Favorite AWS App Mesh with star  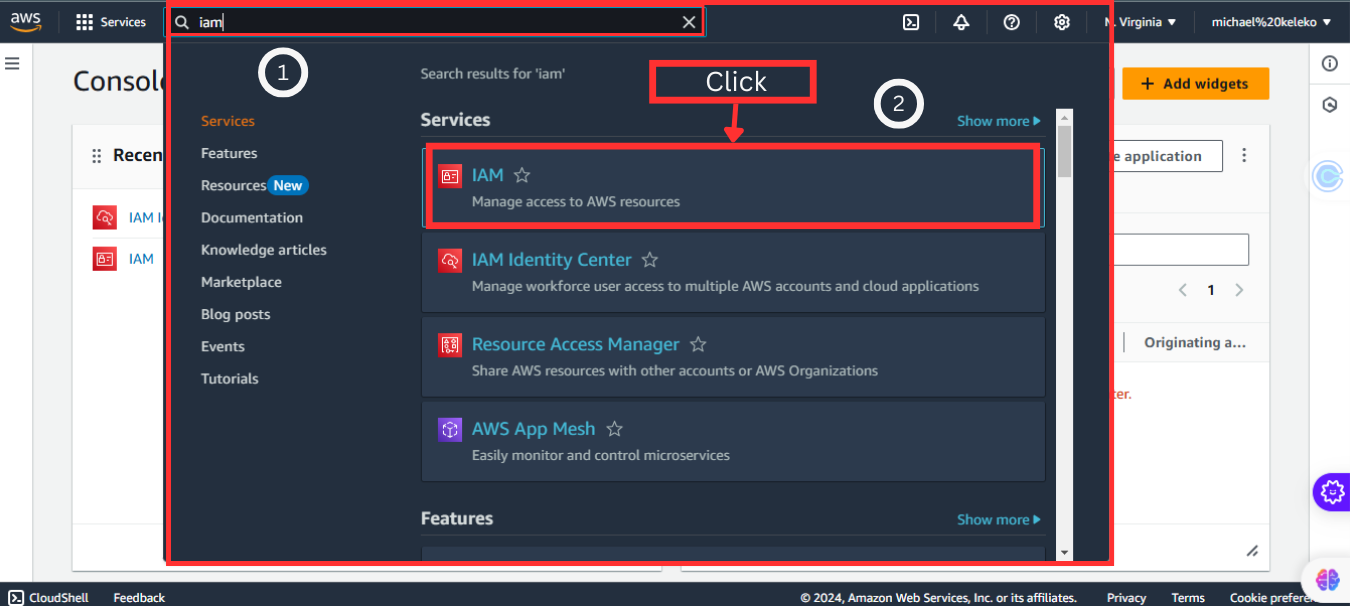click(615, 429)
